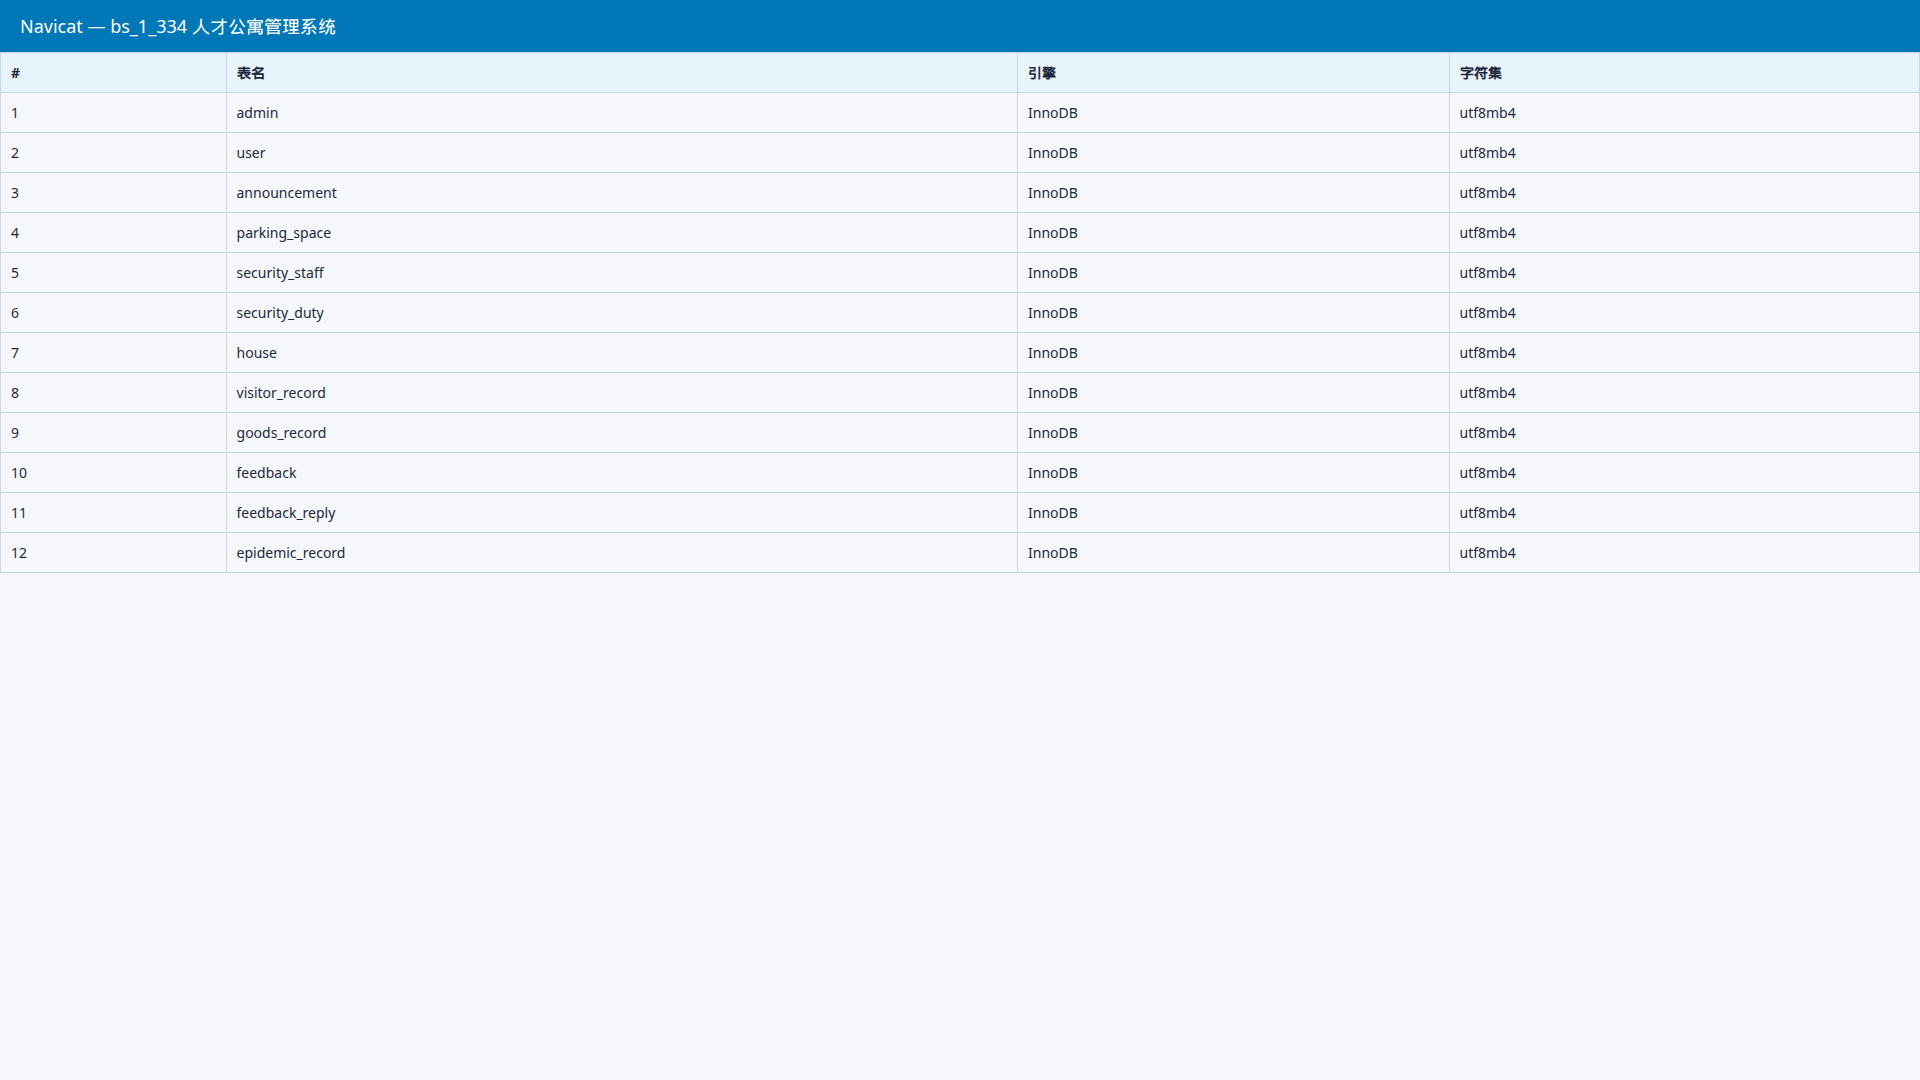
Task: Click row number 10 cell
Action: (x=113, y=473)
